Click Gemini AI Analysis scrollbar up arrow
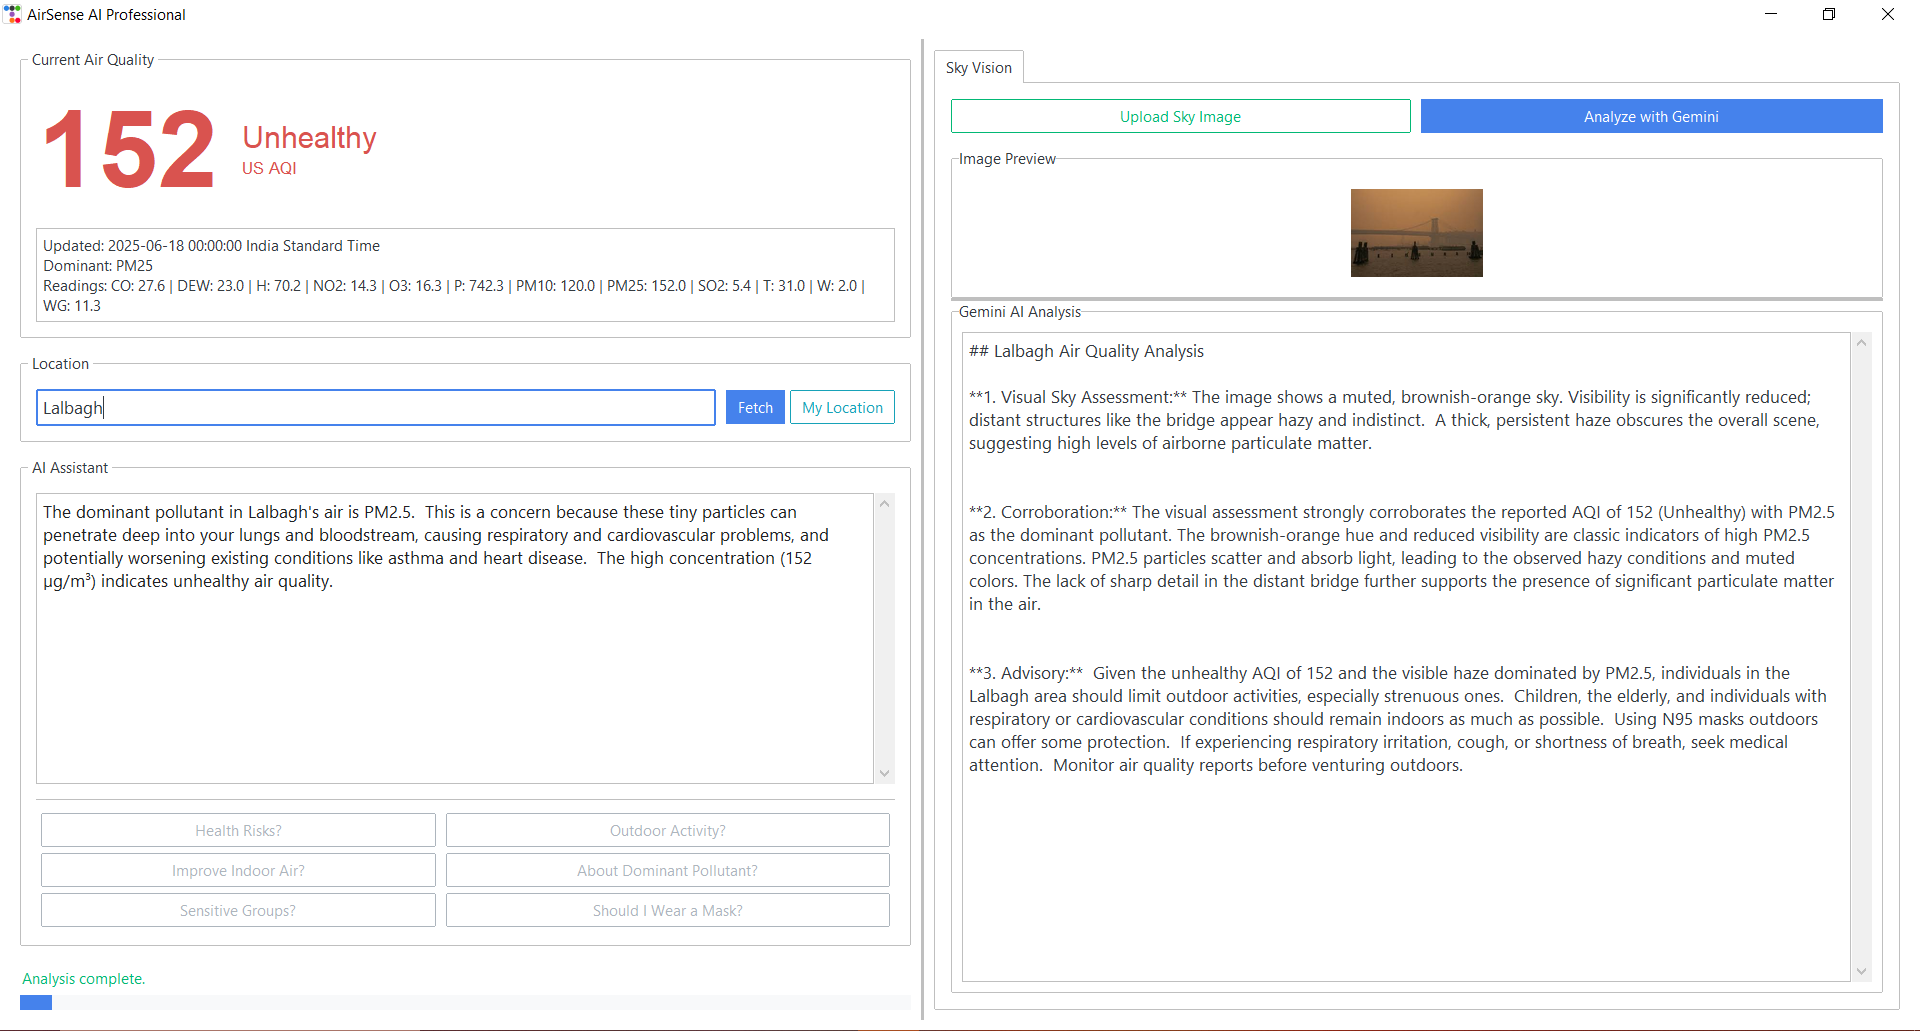 [x=1861, y=343]
